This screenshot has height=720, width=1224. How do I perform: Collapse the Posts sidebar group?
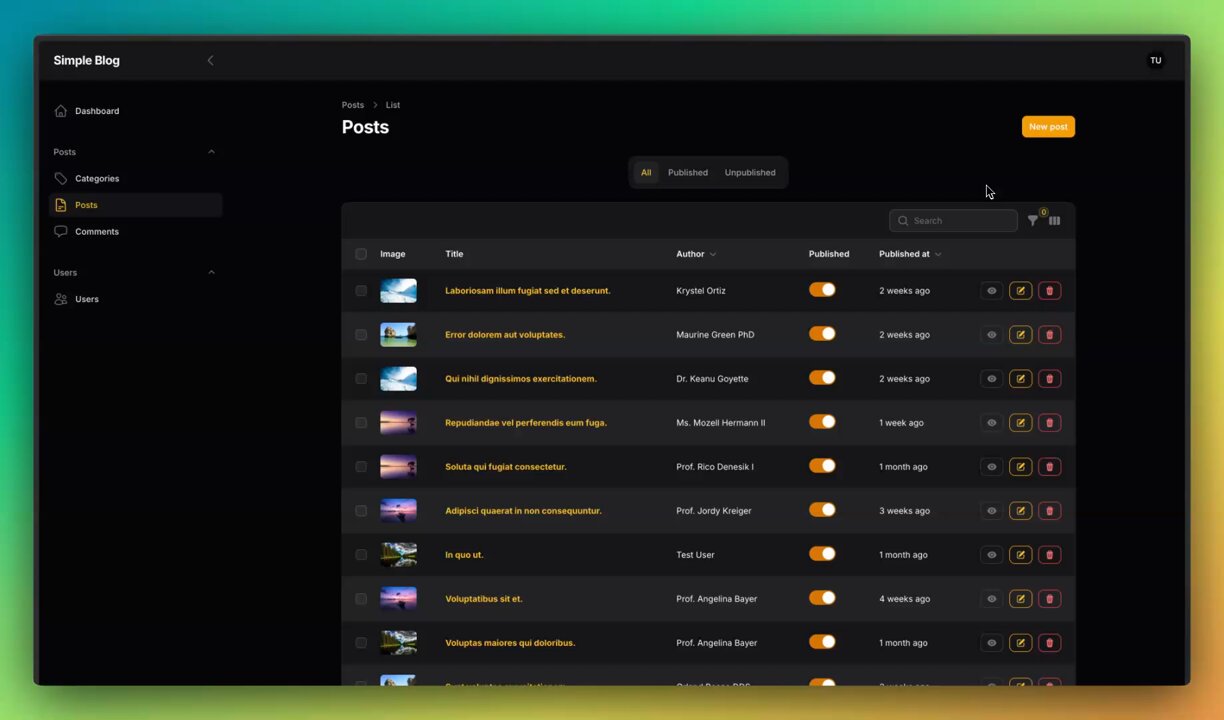[211, 152]
